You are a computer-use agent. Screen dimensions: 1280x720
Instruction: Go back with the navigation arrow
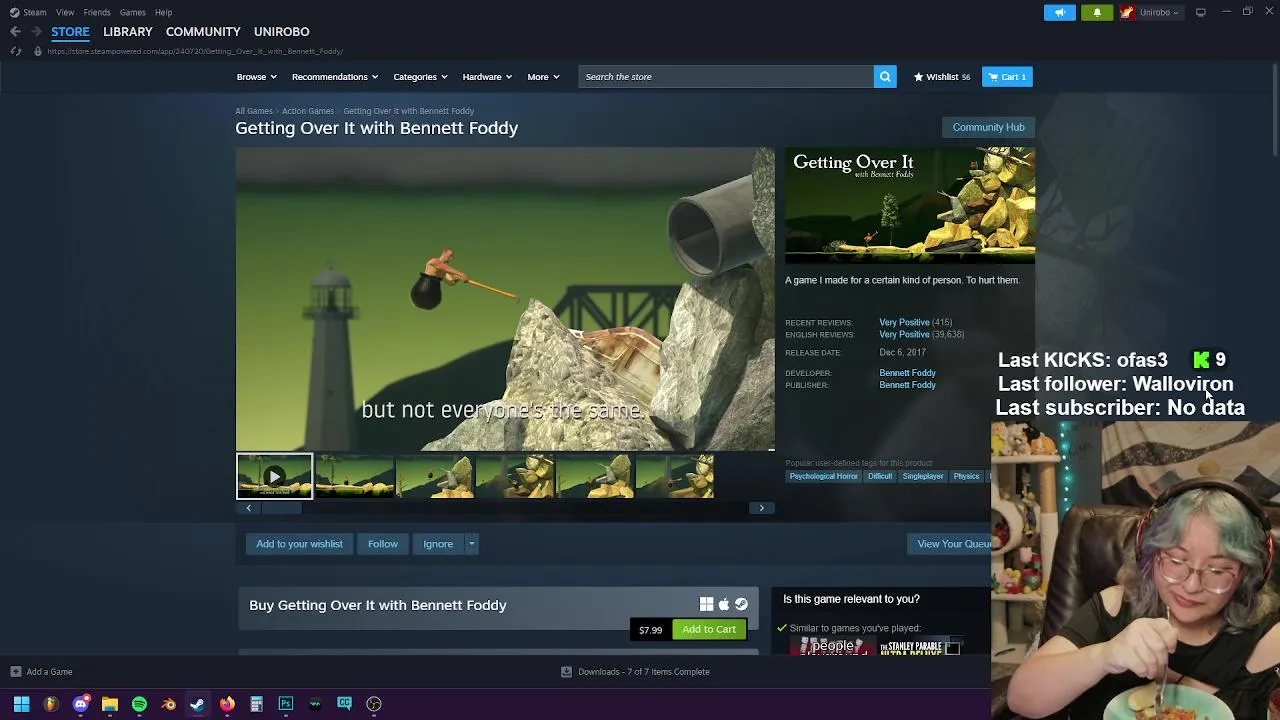(x=16, y=32)
